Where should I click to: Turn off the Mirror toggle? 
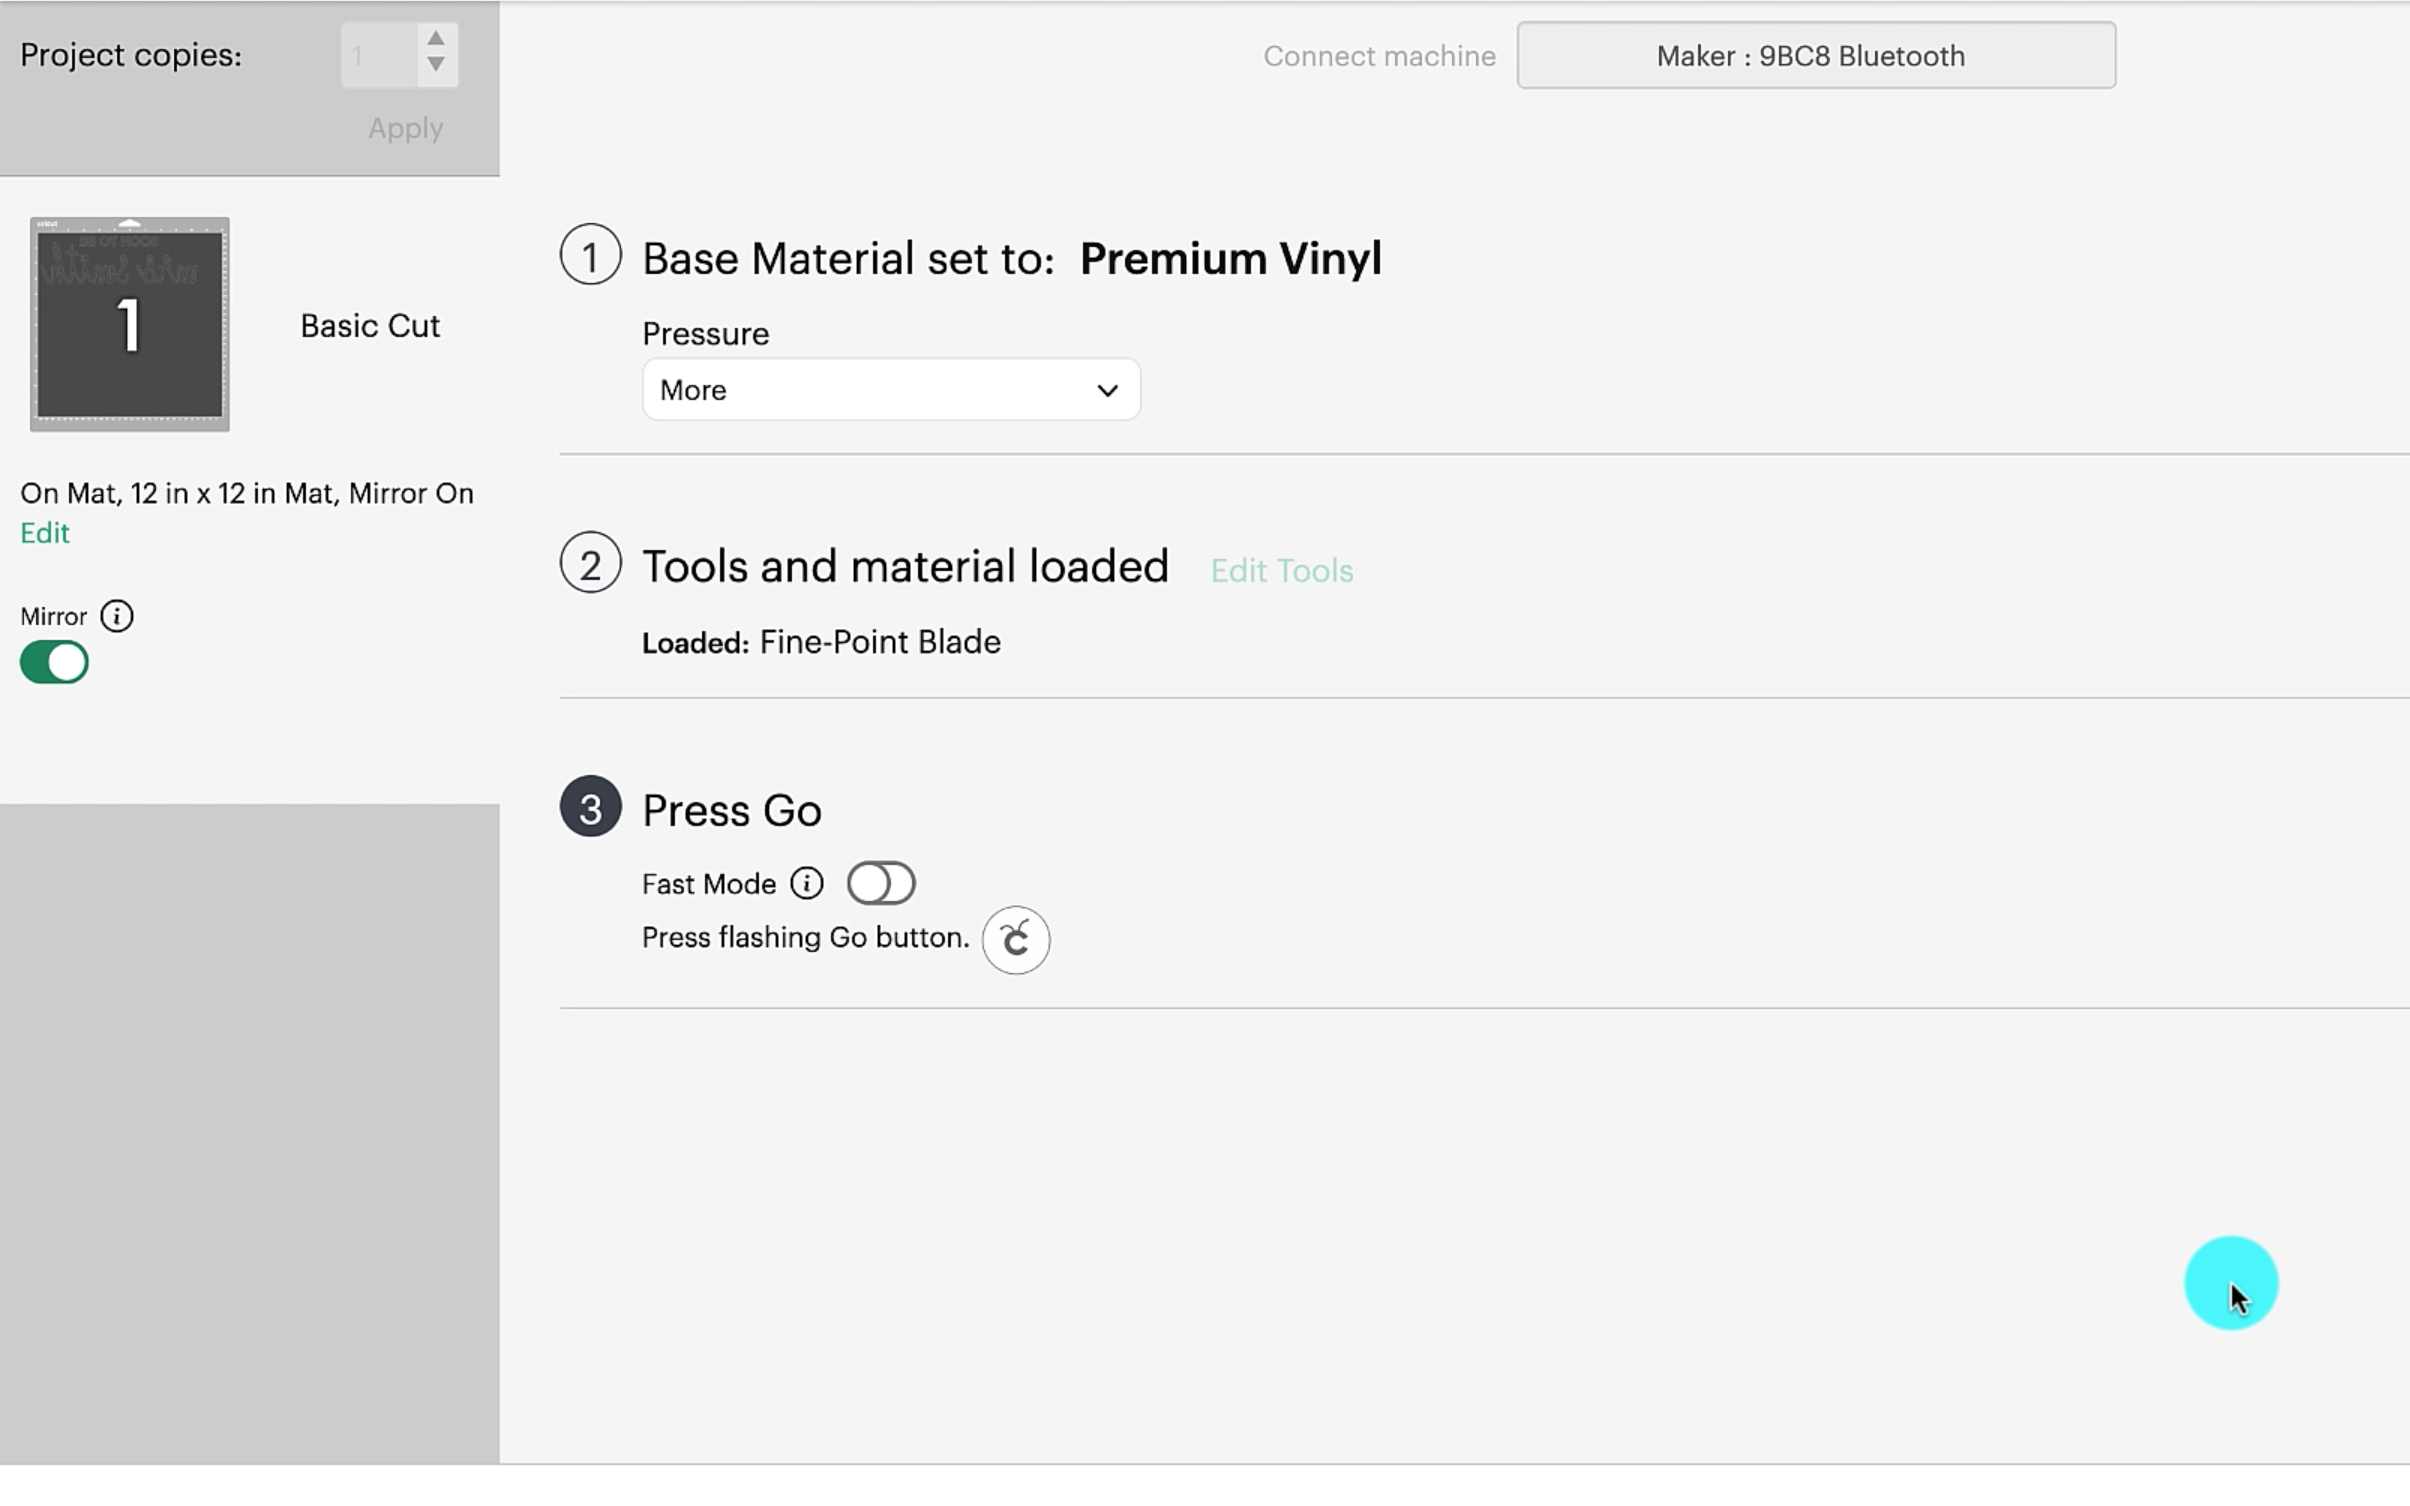point(55,663)
